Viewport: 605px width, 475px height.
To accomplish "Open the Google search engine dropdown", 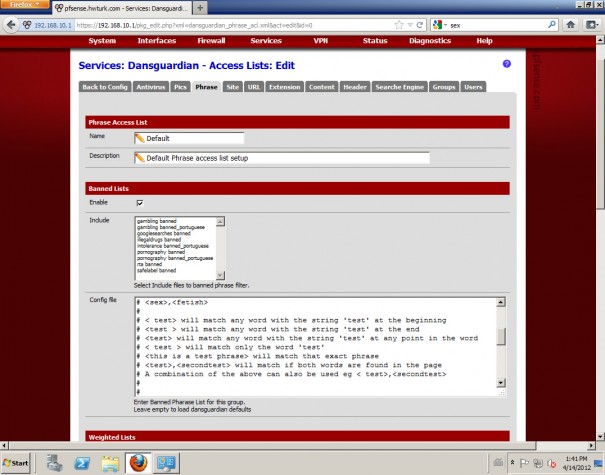I will click(x=439, y=25).
